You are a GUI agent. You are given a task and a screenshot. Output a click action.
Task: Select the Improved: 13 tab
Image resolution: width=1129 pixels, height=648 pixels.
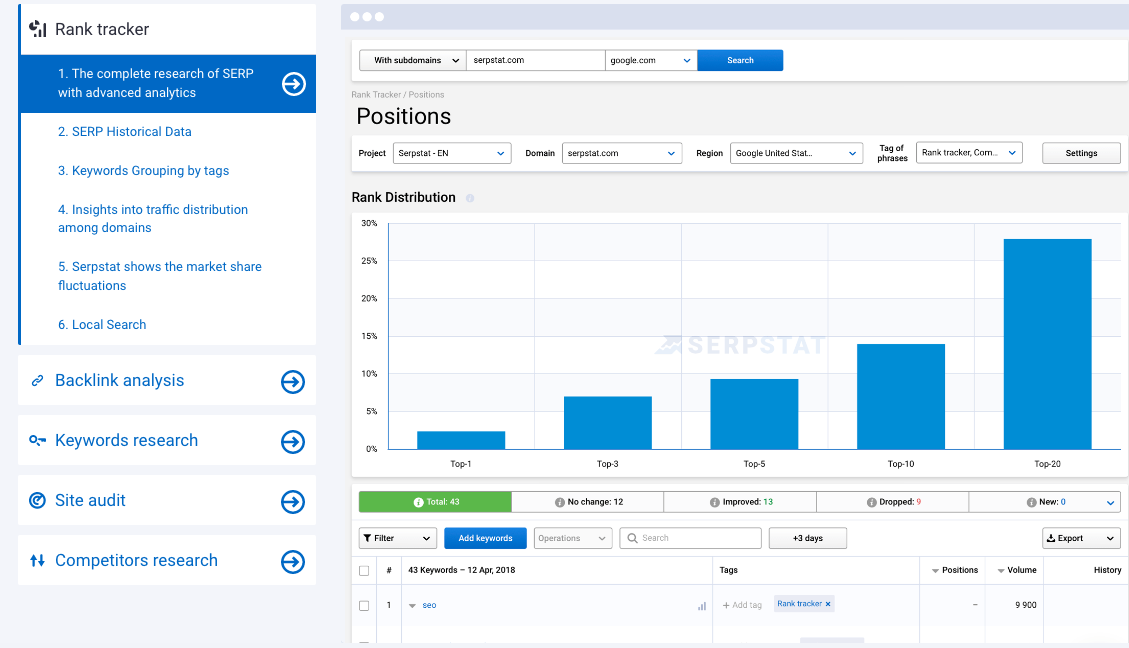click(x=740, y=502)
